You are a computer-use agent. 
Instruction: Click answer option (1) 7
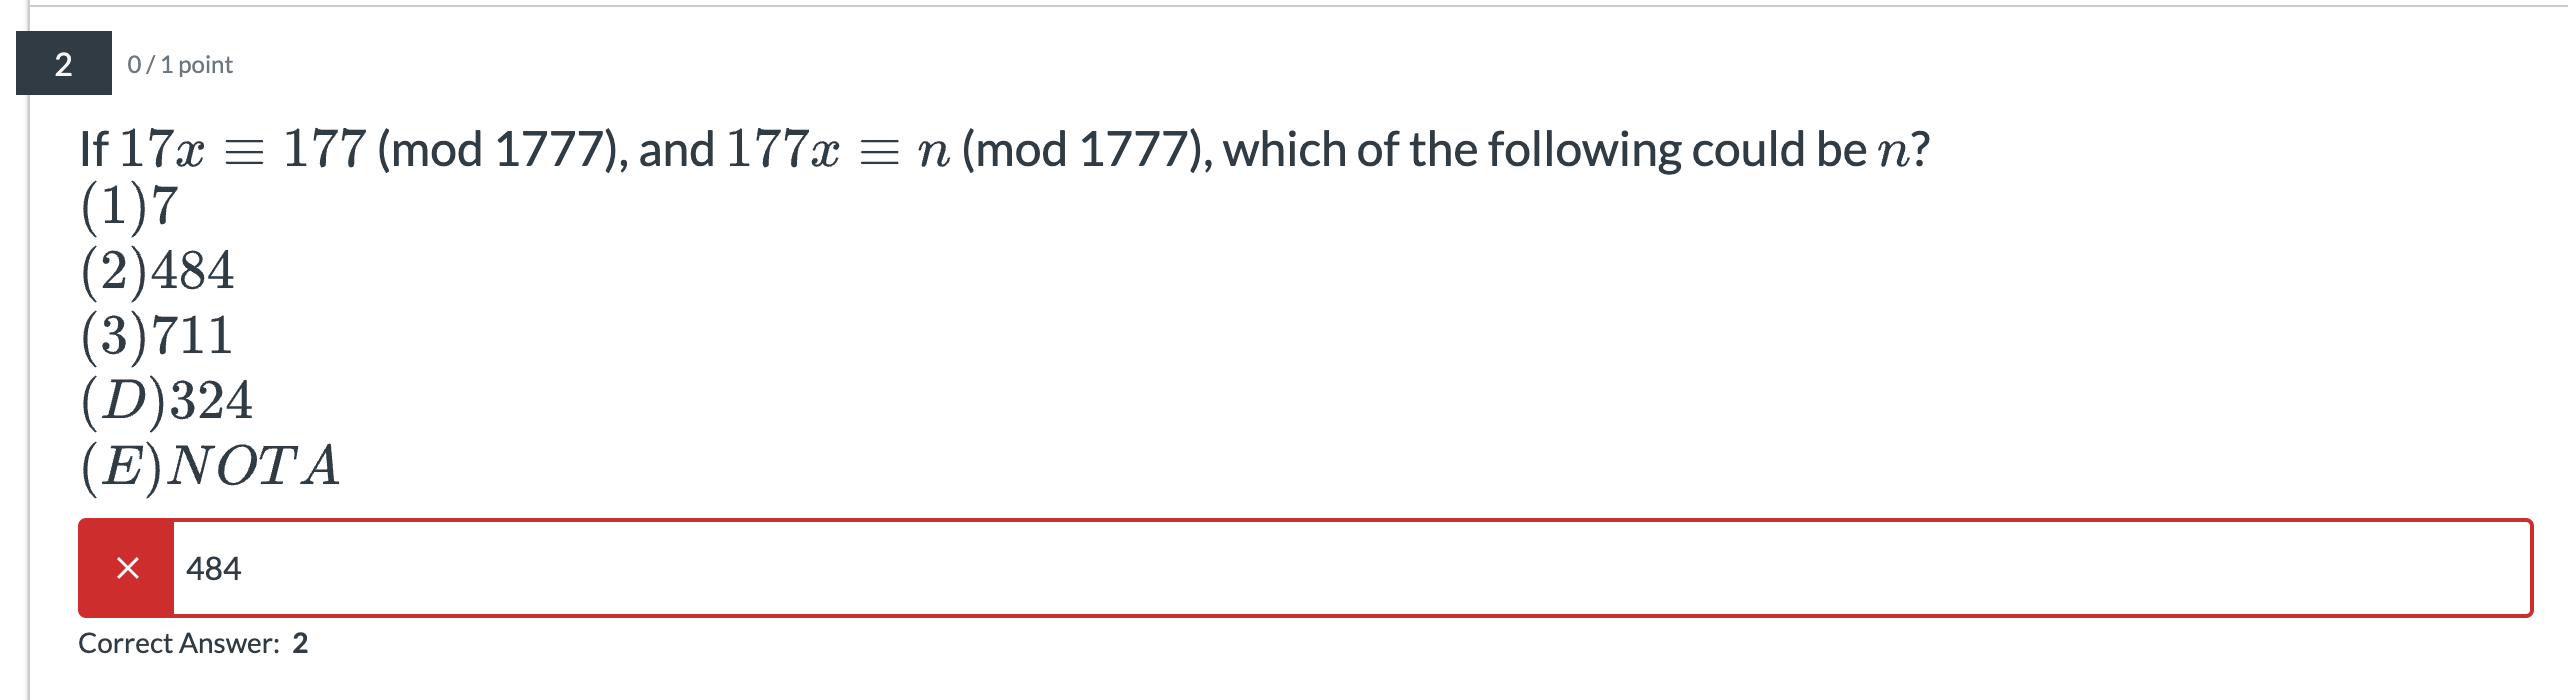click(x=129, y=206)
